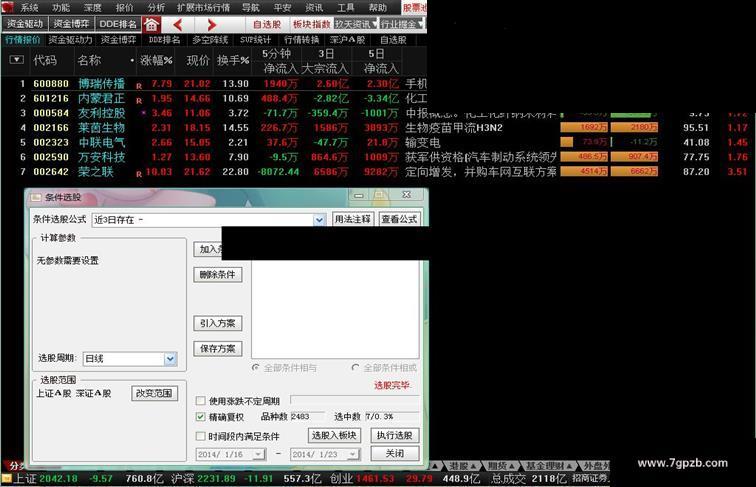Viewport: 756px width, 487px height.
Task: Switch to 资金驱动力 tab
Action: coord(70,40)
